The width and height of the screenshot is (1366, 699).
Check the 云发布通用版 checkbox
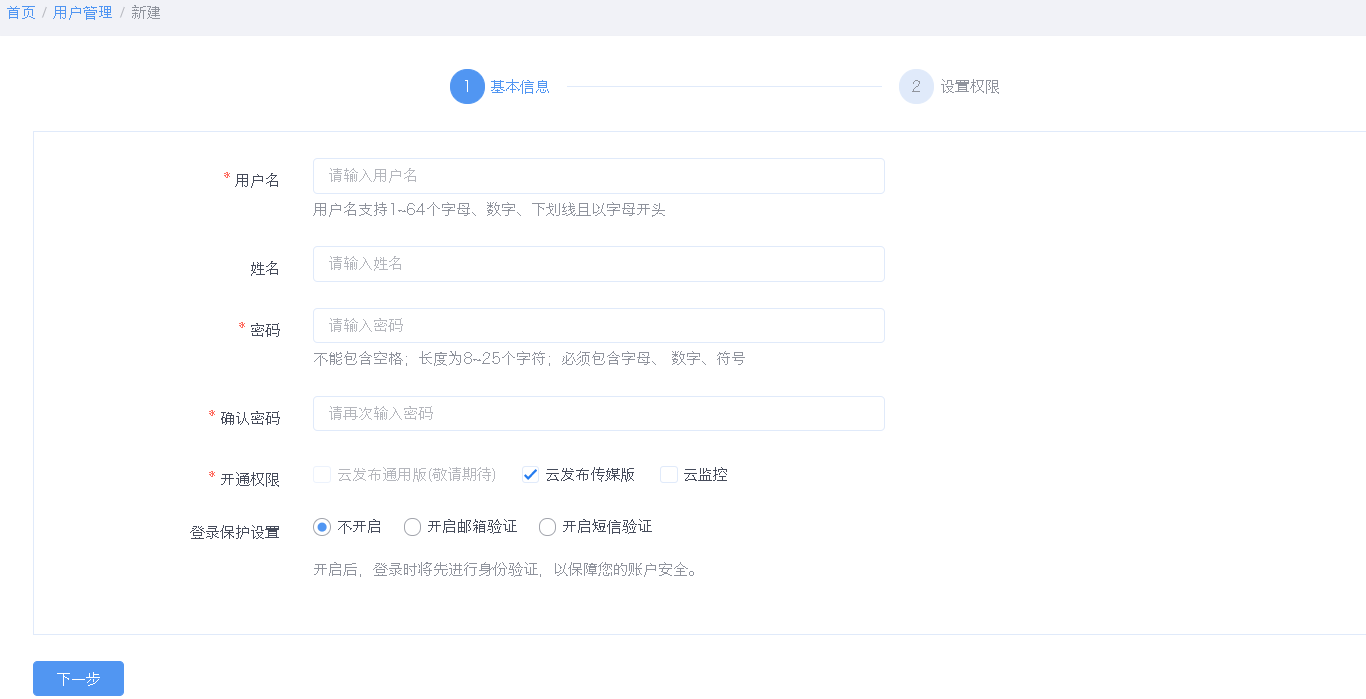[x=322, y=475]
